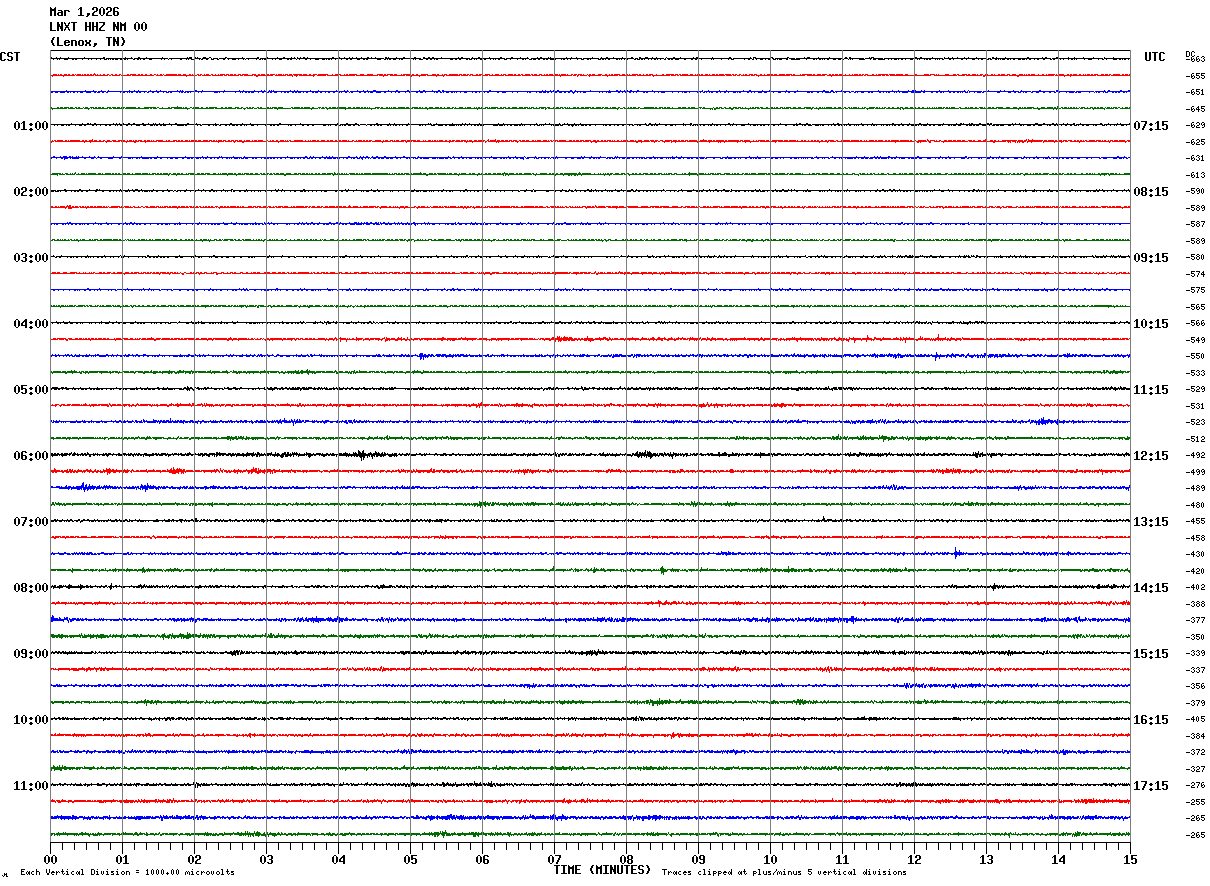Click the 01:00 CST time label
Viewport: 1210px width, 886px height.
point(30,126)
